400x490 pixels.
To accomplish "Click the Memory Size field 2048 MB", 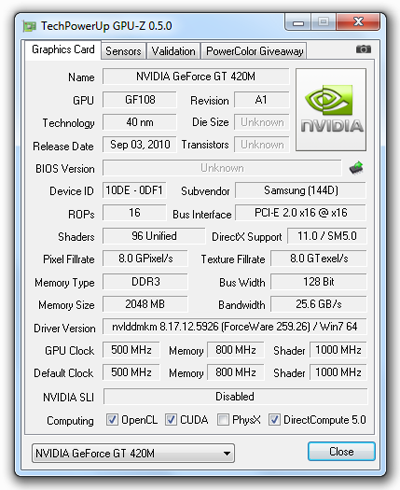I will [x=145, y=304].
